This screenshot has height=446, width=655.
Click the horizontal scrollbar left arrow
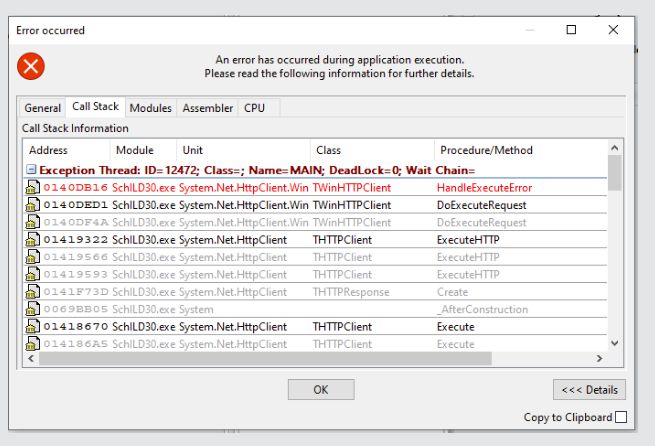31,358
